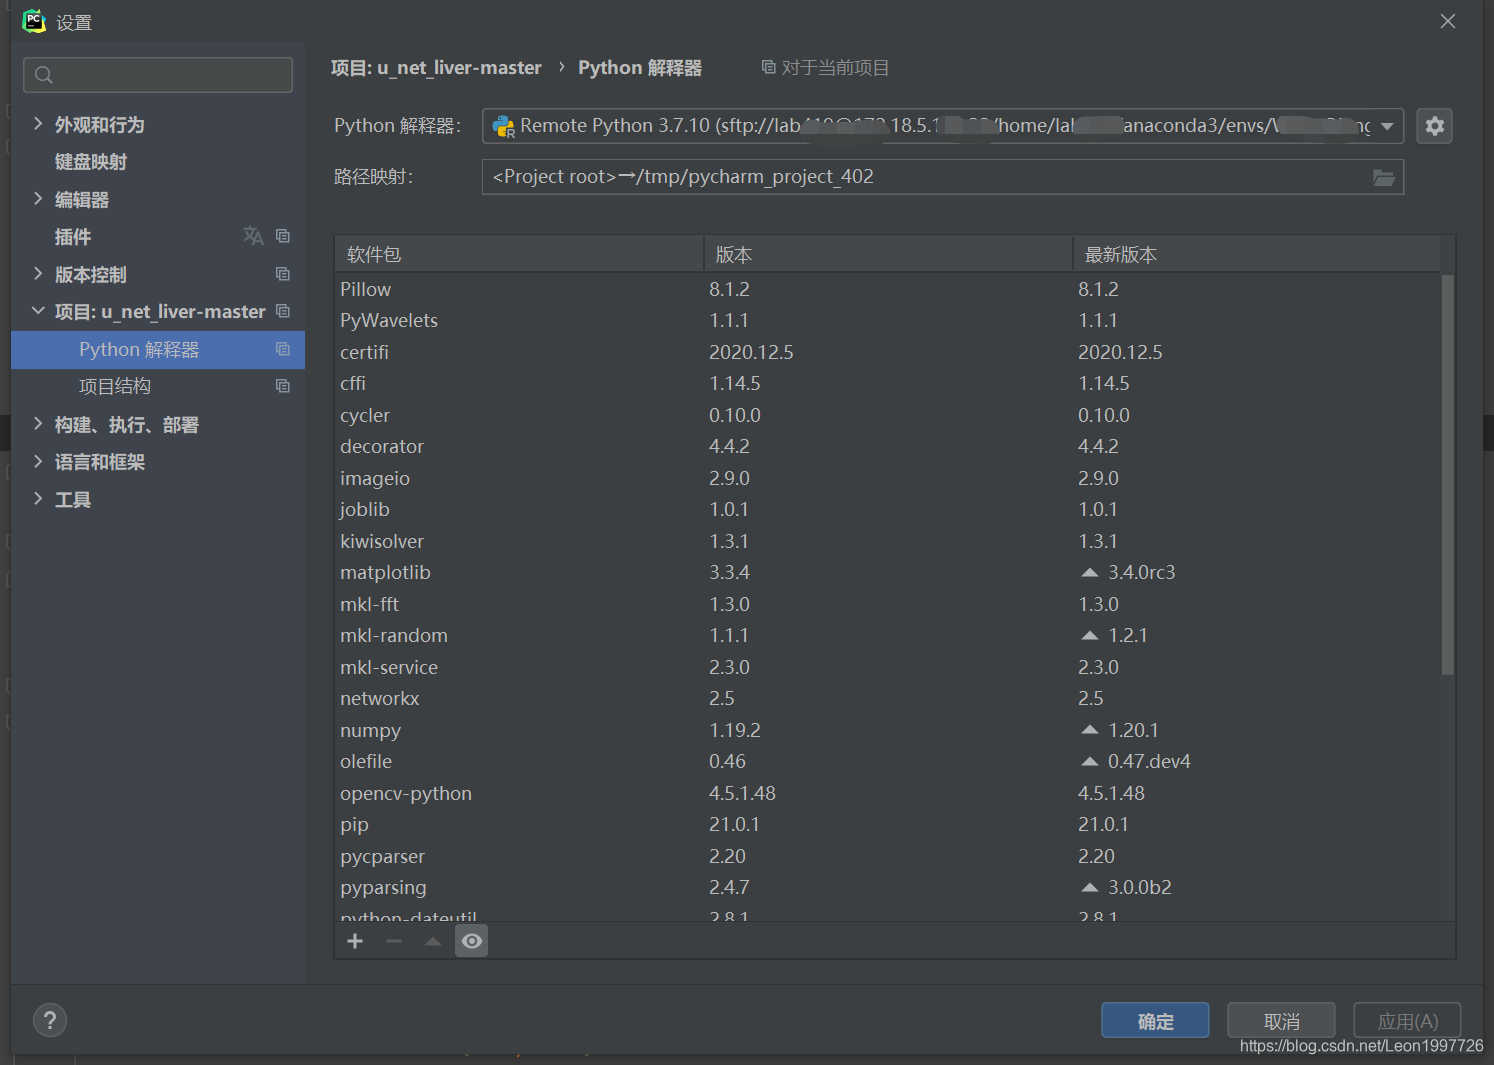Click the package list vertical scrollbar
The height and width of the screenshot is (1065, 1494).
pos(1447,475)
